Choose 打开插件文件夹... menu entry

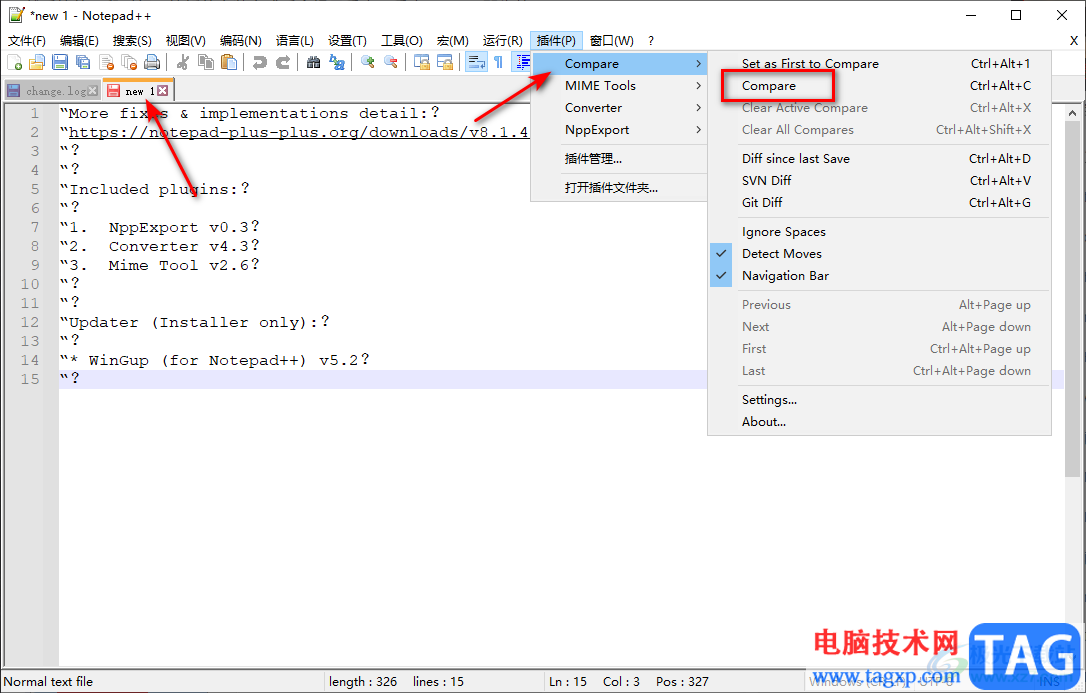click(x=619, y=188)
